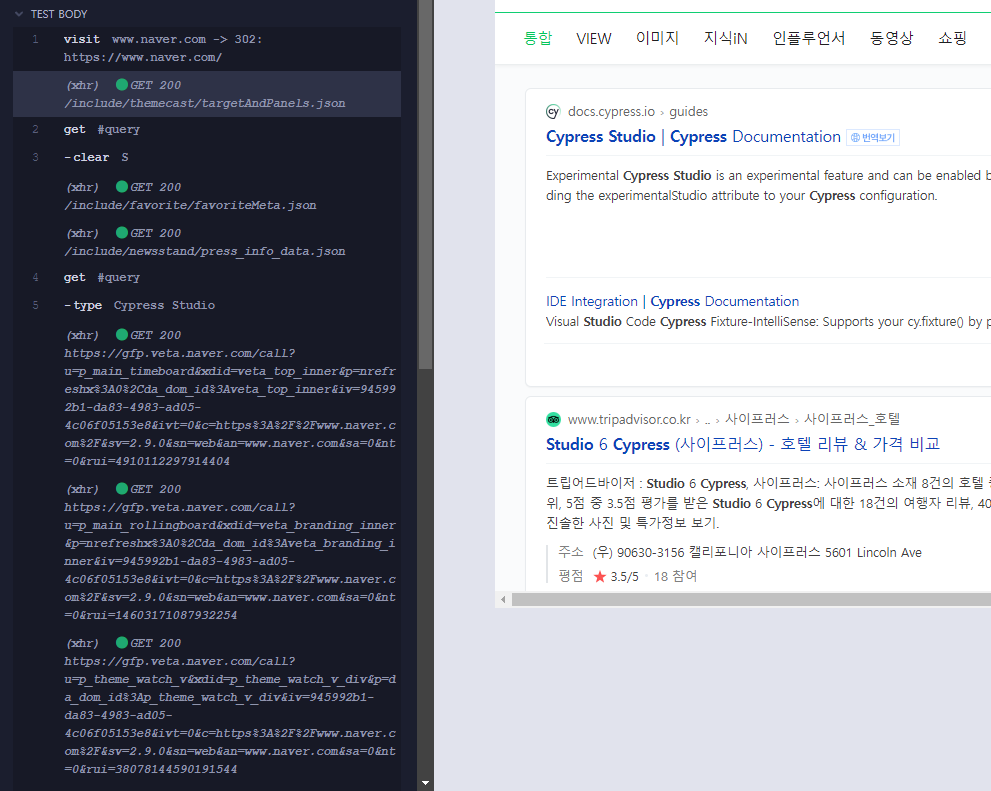The height and width of the screenshot is (791, 991).
Task: Click the Cypress Studio result description text
Action: point(768,186)
